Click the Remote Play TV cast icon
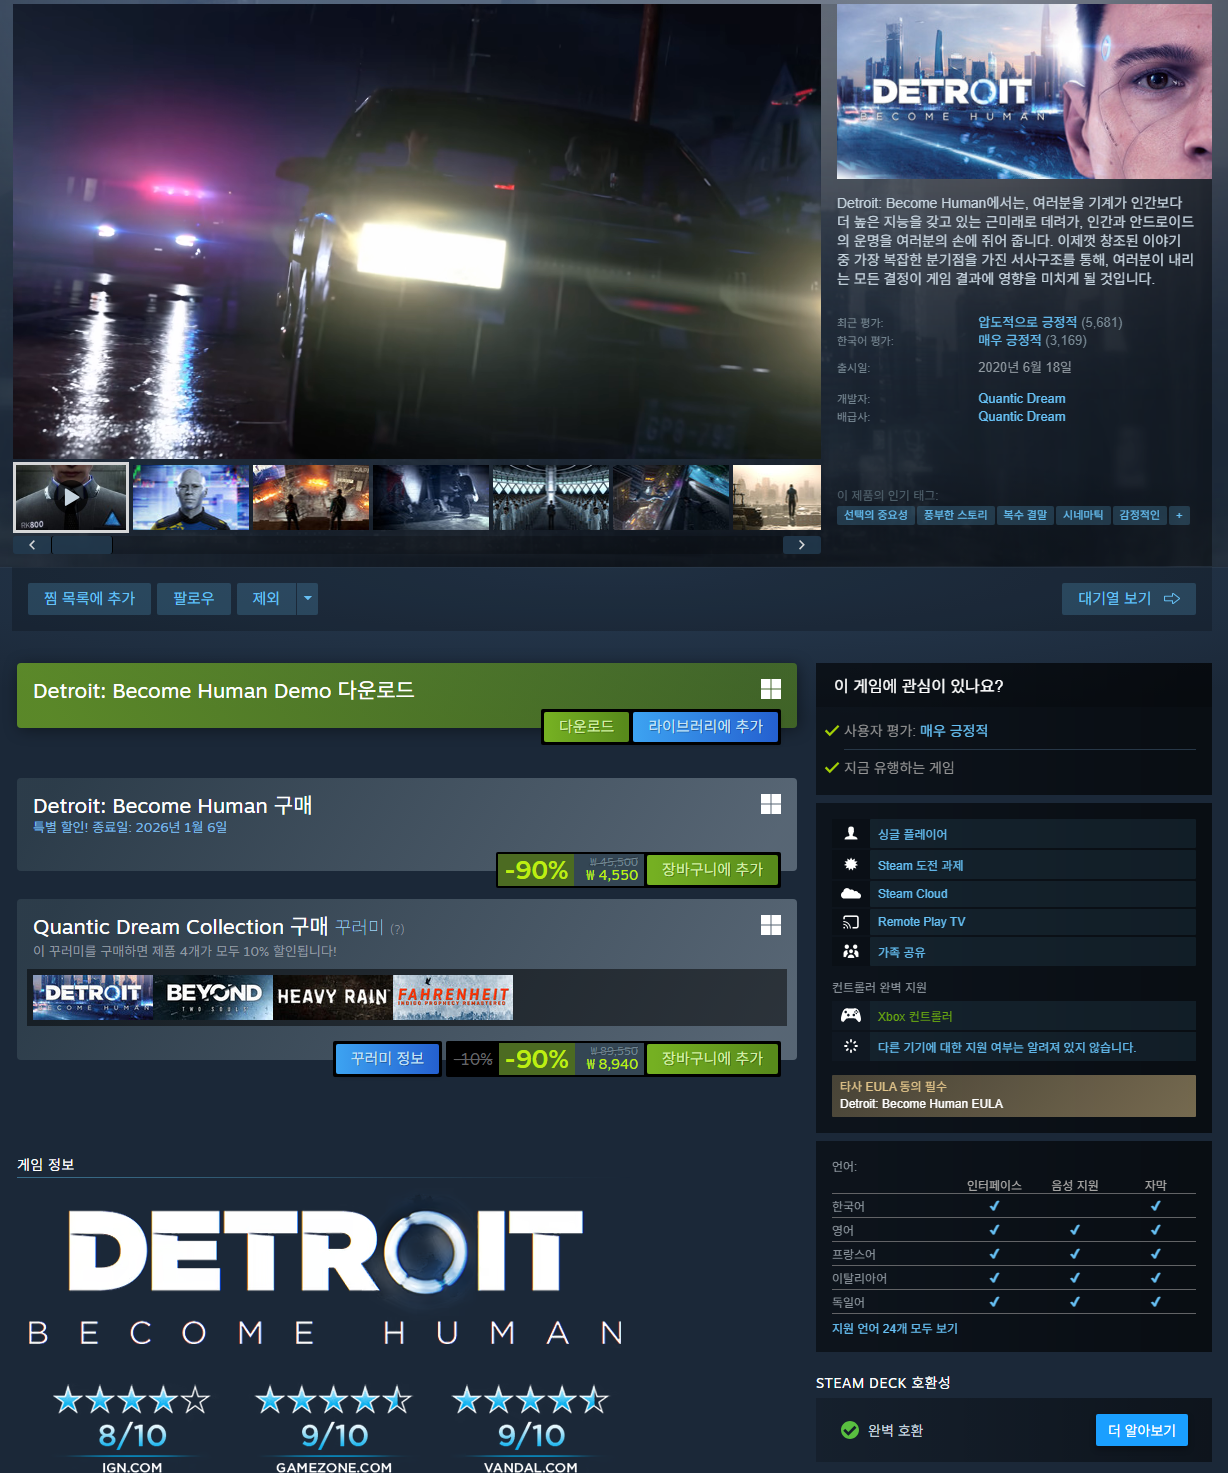The width and height of the screenshot is (1228, 1473). pyautogui.click(x=851, y=921)
